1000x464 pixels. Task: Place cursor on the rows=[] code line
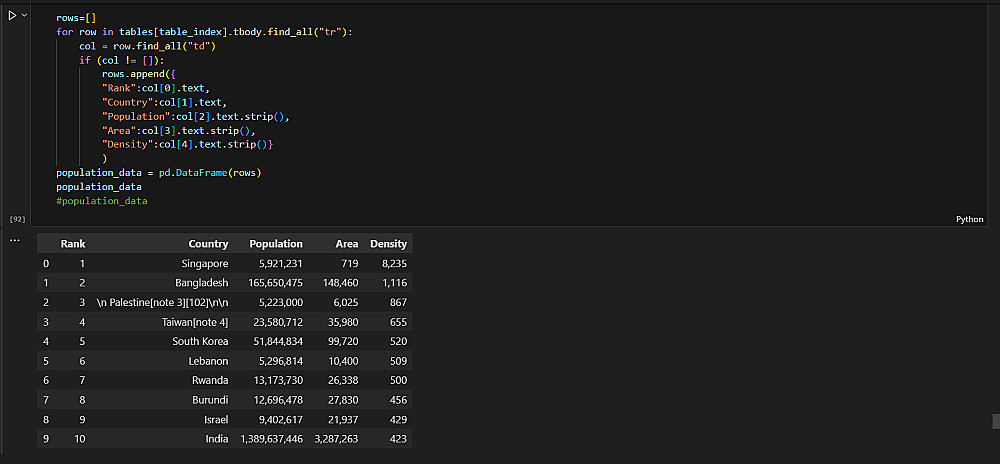tap(75, 18)
